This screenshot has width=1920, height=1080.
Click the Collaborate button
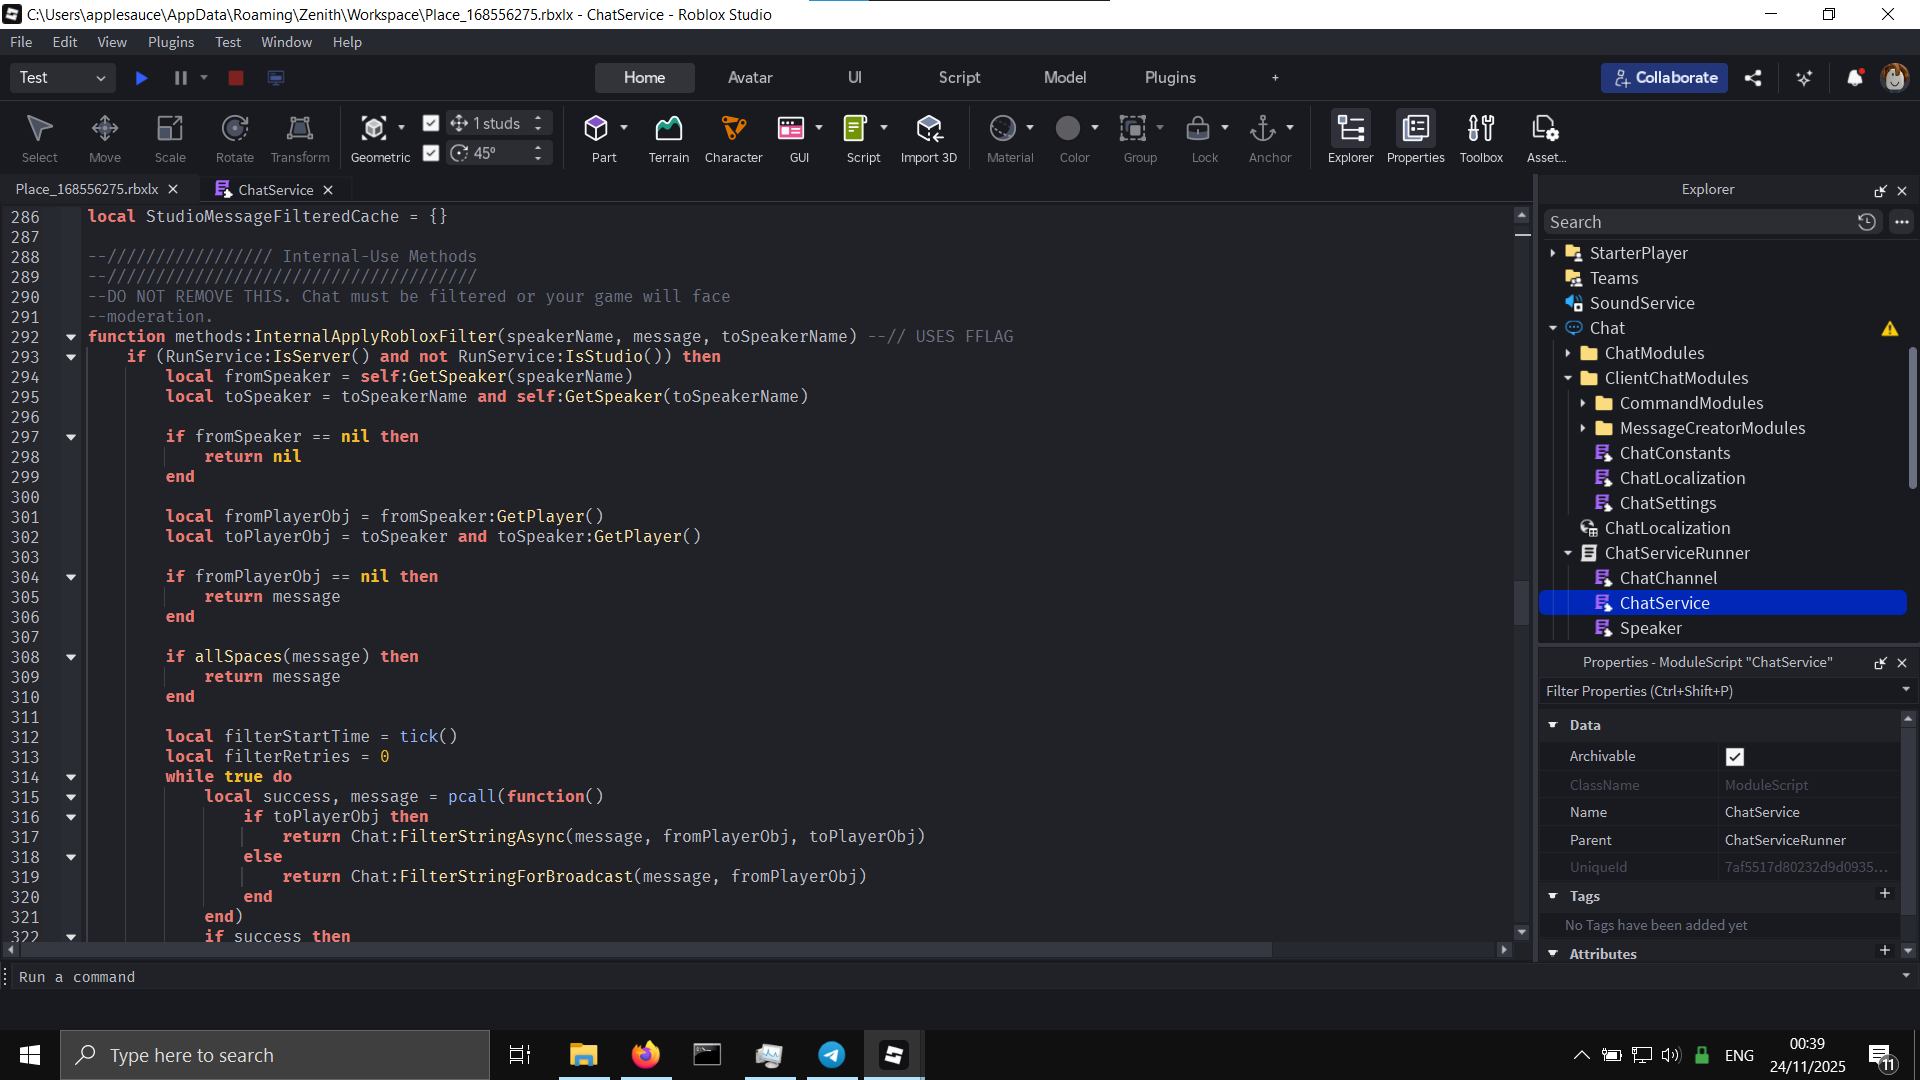(1664, 78)
